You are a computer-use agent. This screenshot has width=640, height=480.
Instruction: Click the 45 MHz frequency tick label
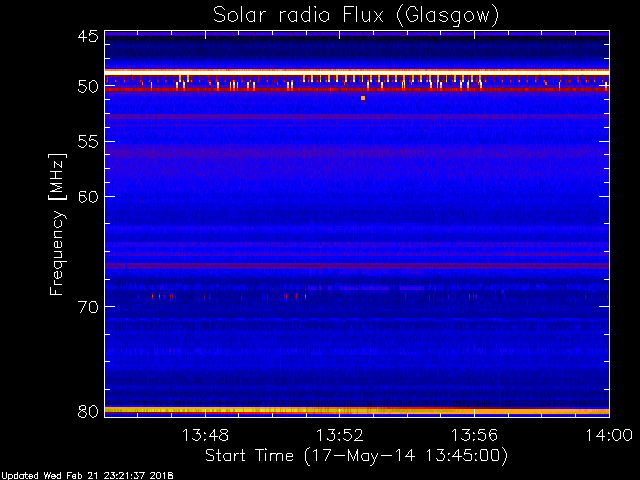[88, 36]
